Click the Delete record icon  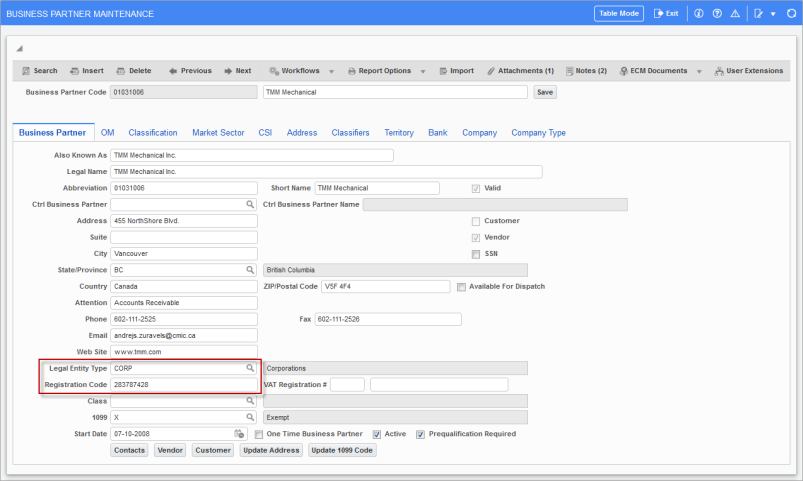point(121,71)
